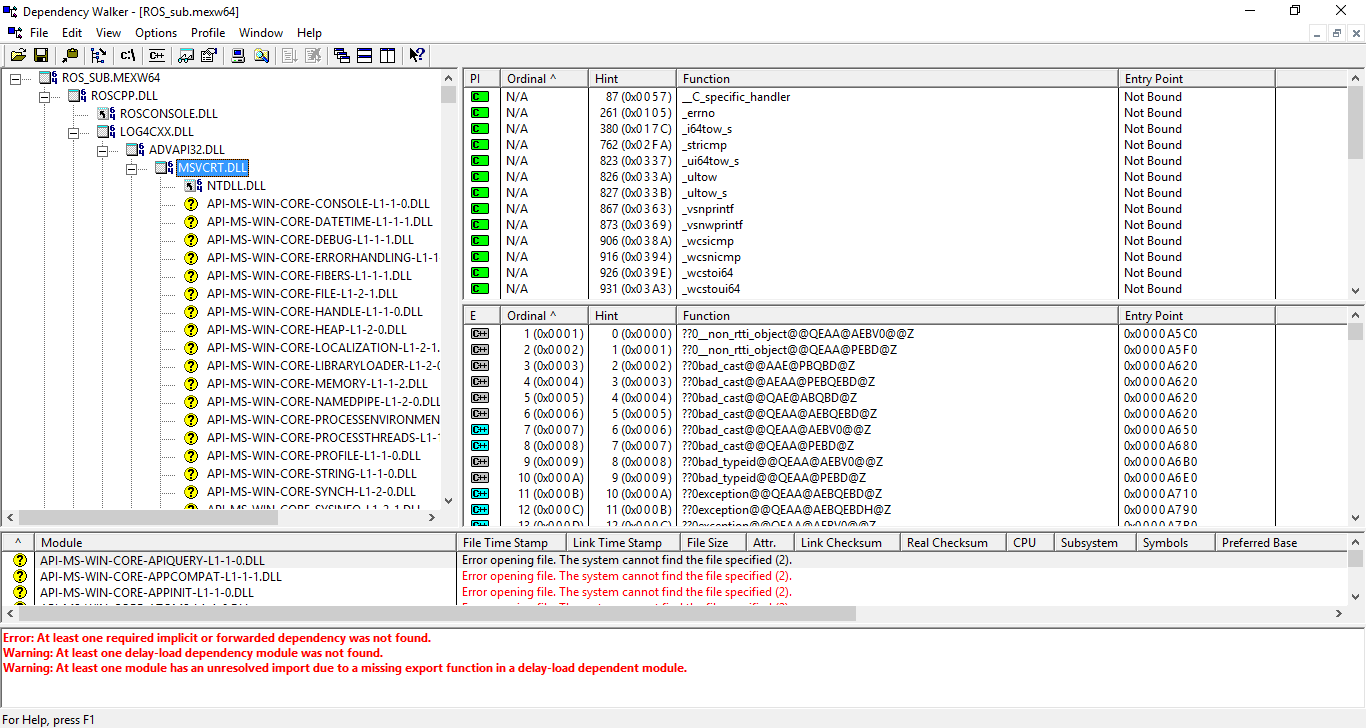Click the Tile Horizontally toolbar icon
1366x728 pixels.
(364, 55)
